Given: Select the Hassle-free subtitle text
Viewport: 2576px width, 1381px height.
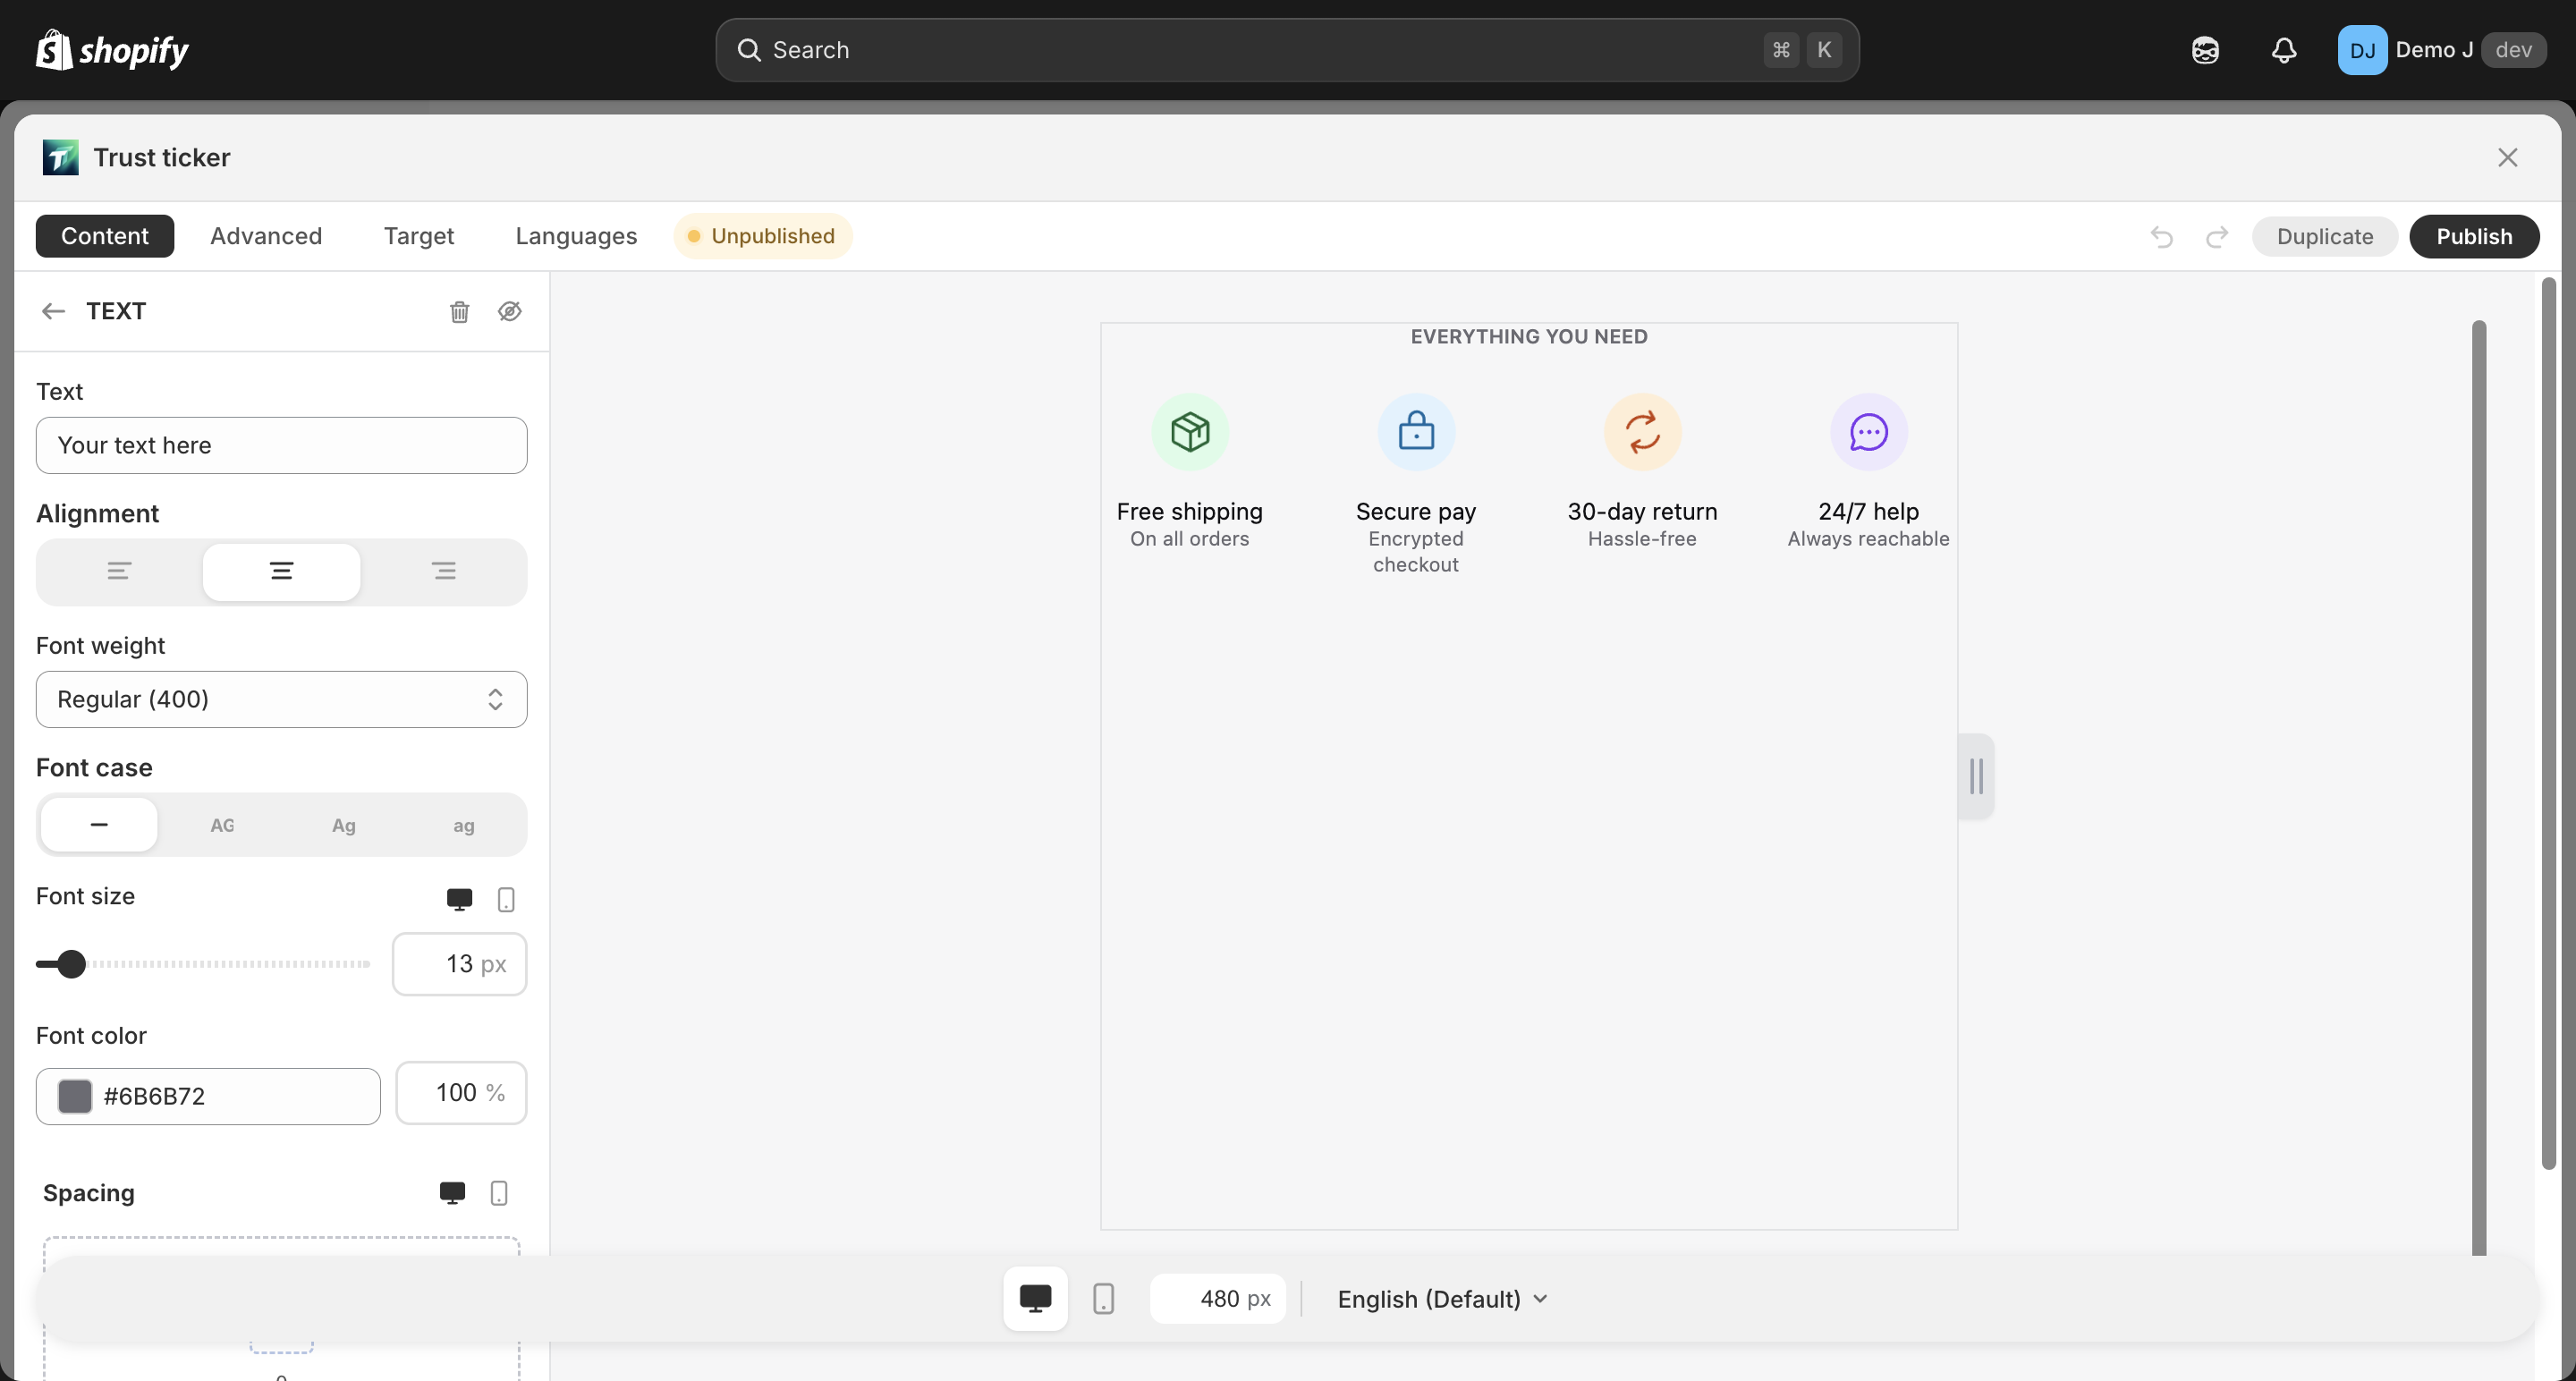Looking at the screenshot, I should coord(1642,539).
